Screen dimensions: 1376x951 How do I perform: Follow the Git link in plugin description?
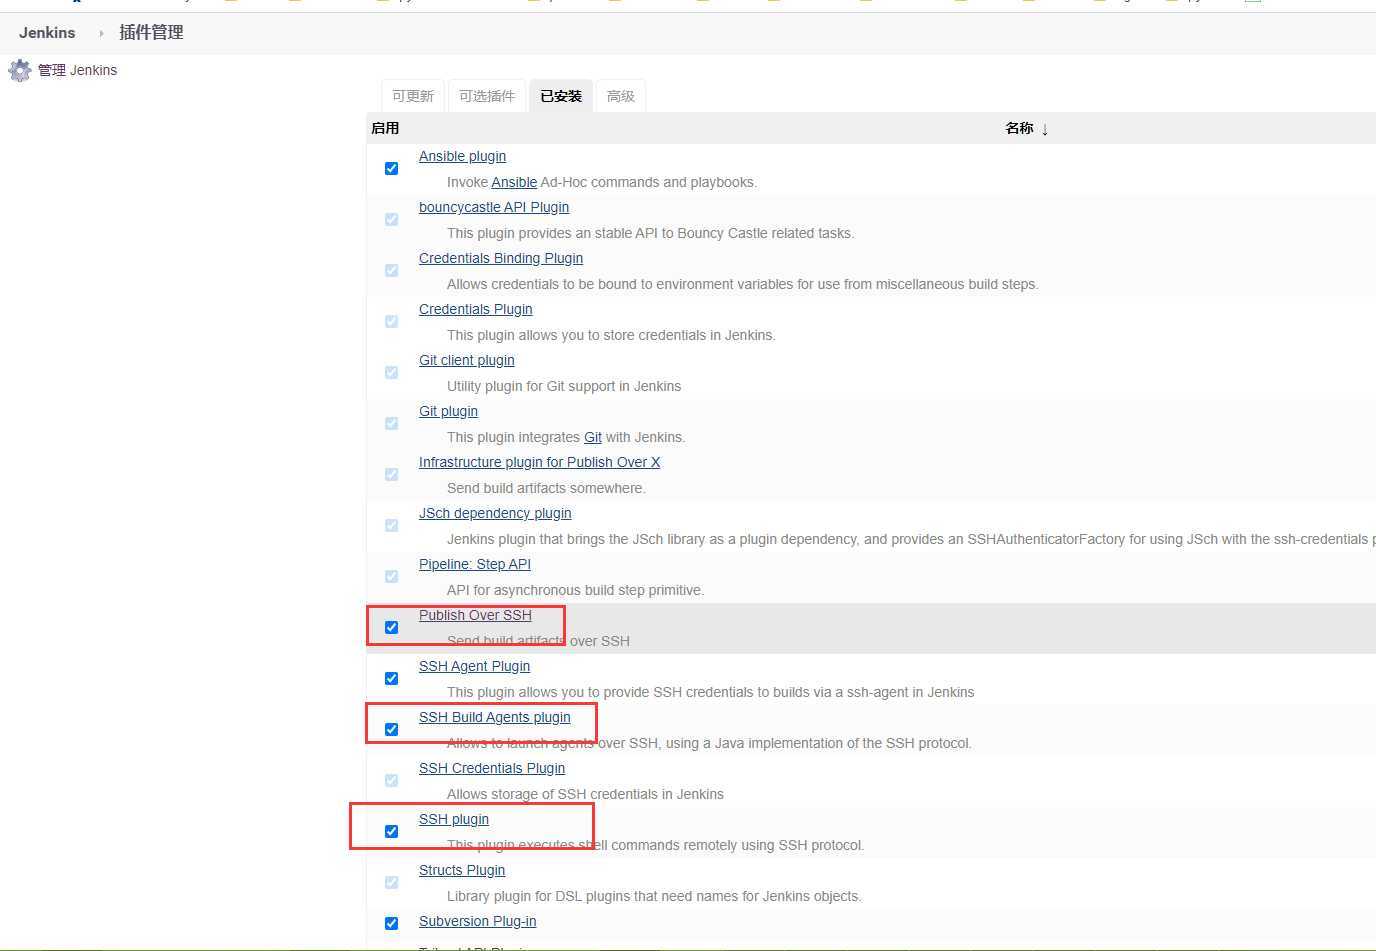(x=593, y=437)
